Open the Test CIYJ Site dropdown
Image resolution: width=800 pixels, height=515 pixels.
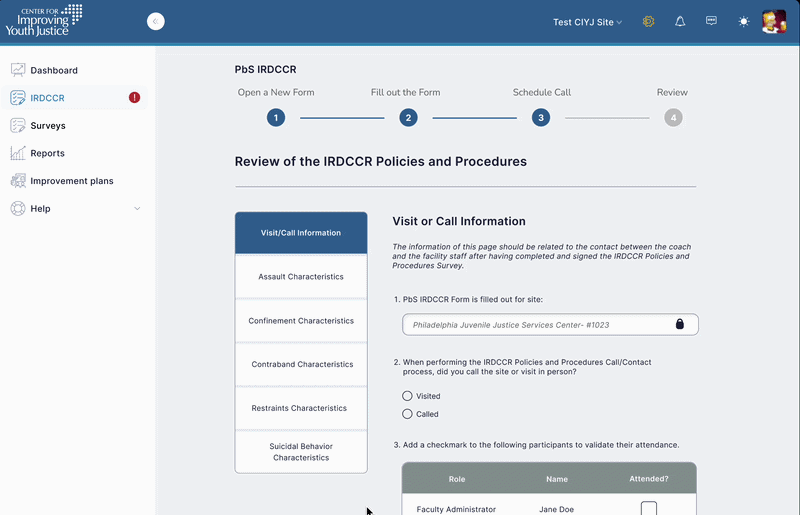tap(588, 22)
